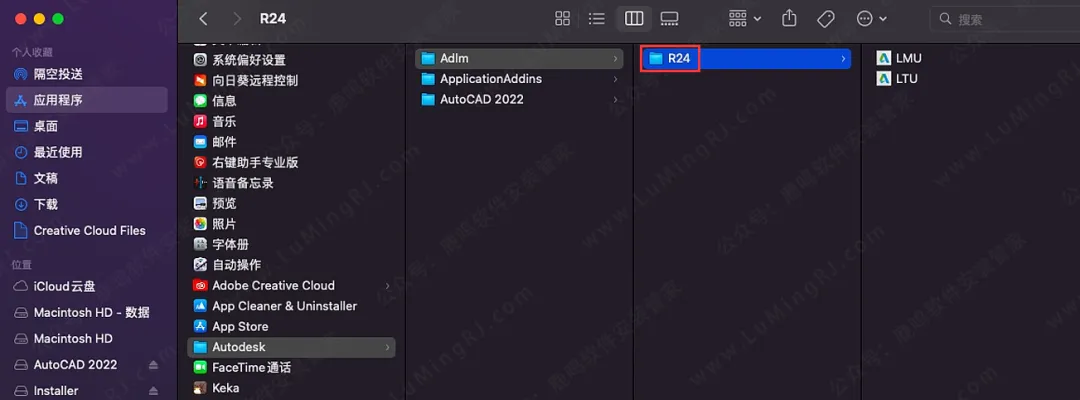The image size is (1080, 400).
Task: Activate column view mode button
Action: coord(633,19)
